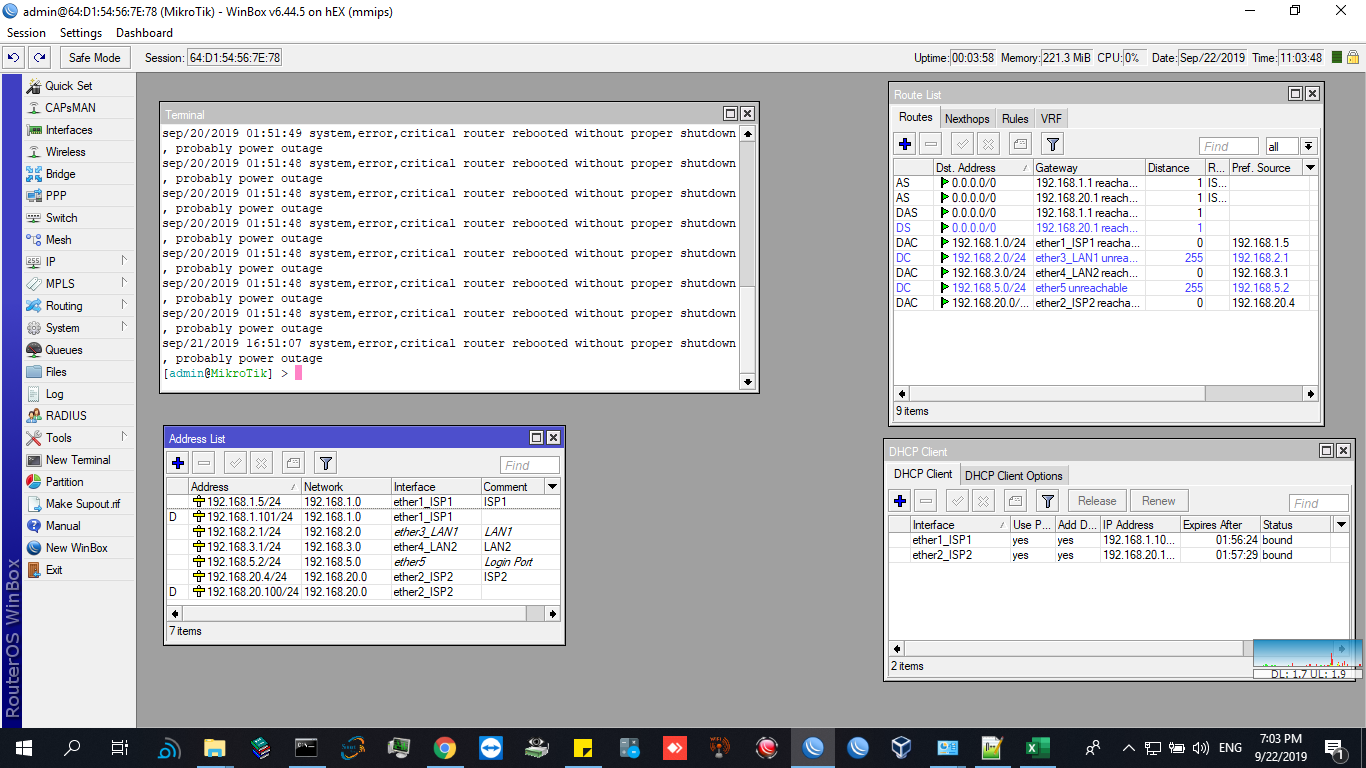Click the comment icon in Address List toolbar
The height and width of the screenshot is (768, 1366).
(x=293, y=463)
